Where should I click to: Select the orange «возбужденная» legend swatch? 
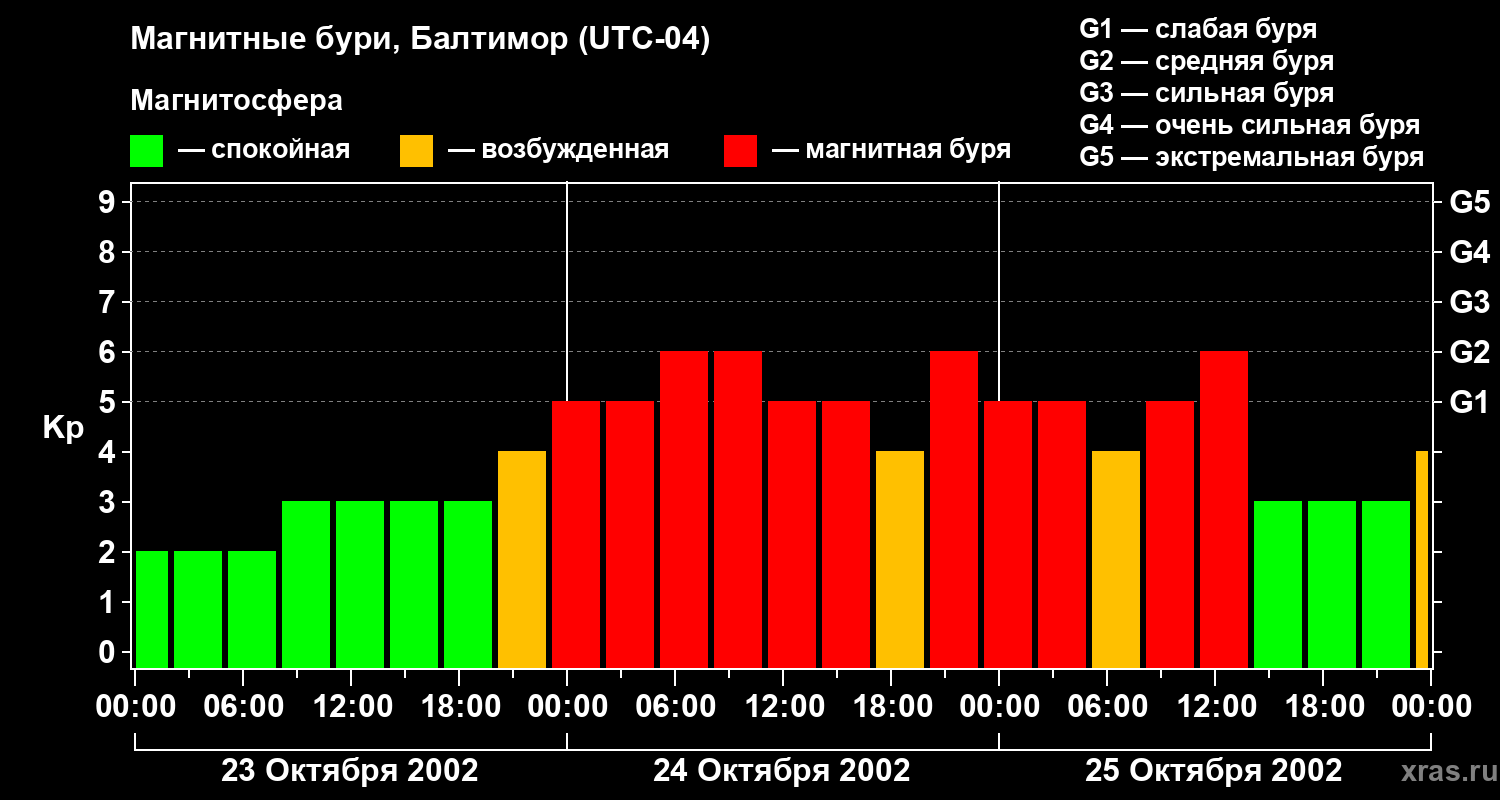[x=416, y=151]
